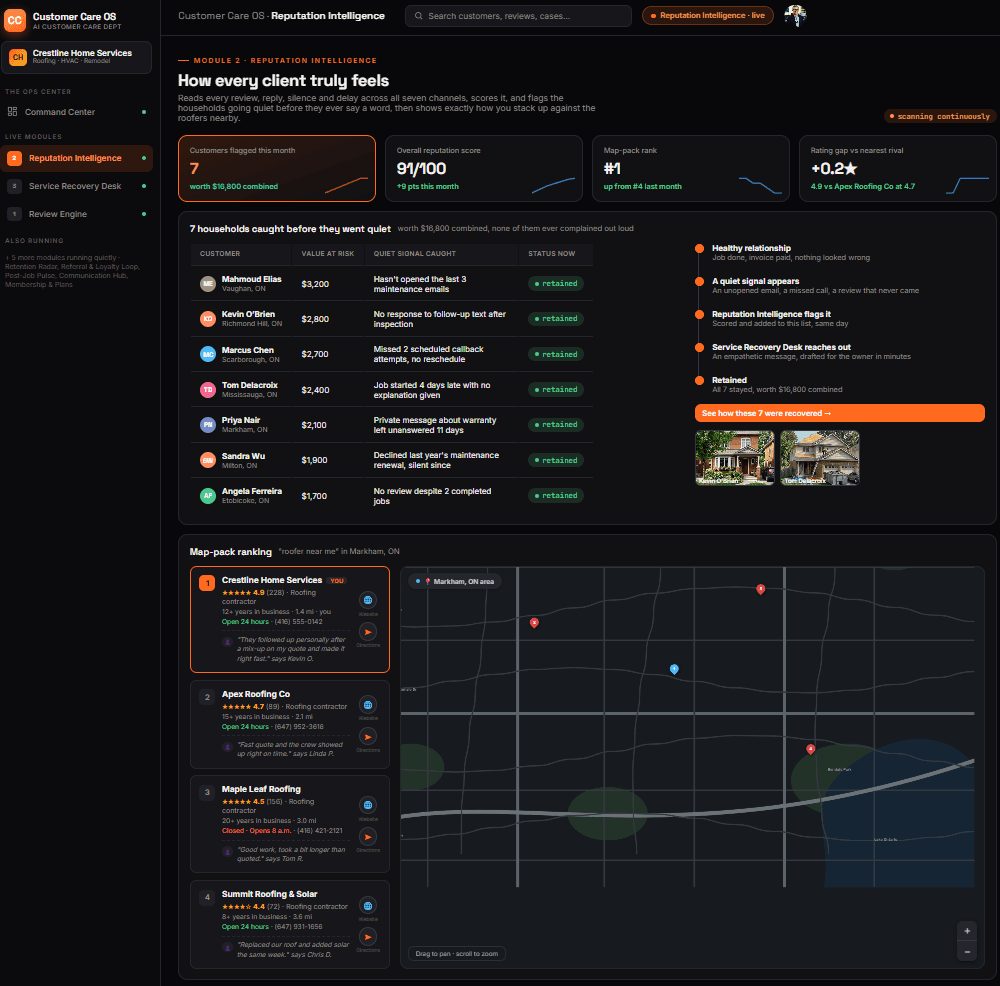Open the Kevin O'Brien house thumbnail
The width and height of the screenshot is (1000, 986).
[x=735, y=458]
